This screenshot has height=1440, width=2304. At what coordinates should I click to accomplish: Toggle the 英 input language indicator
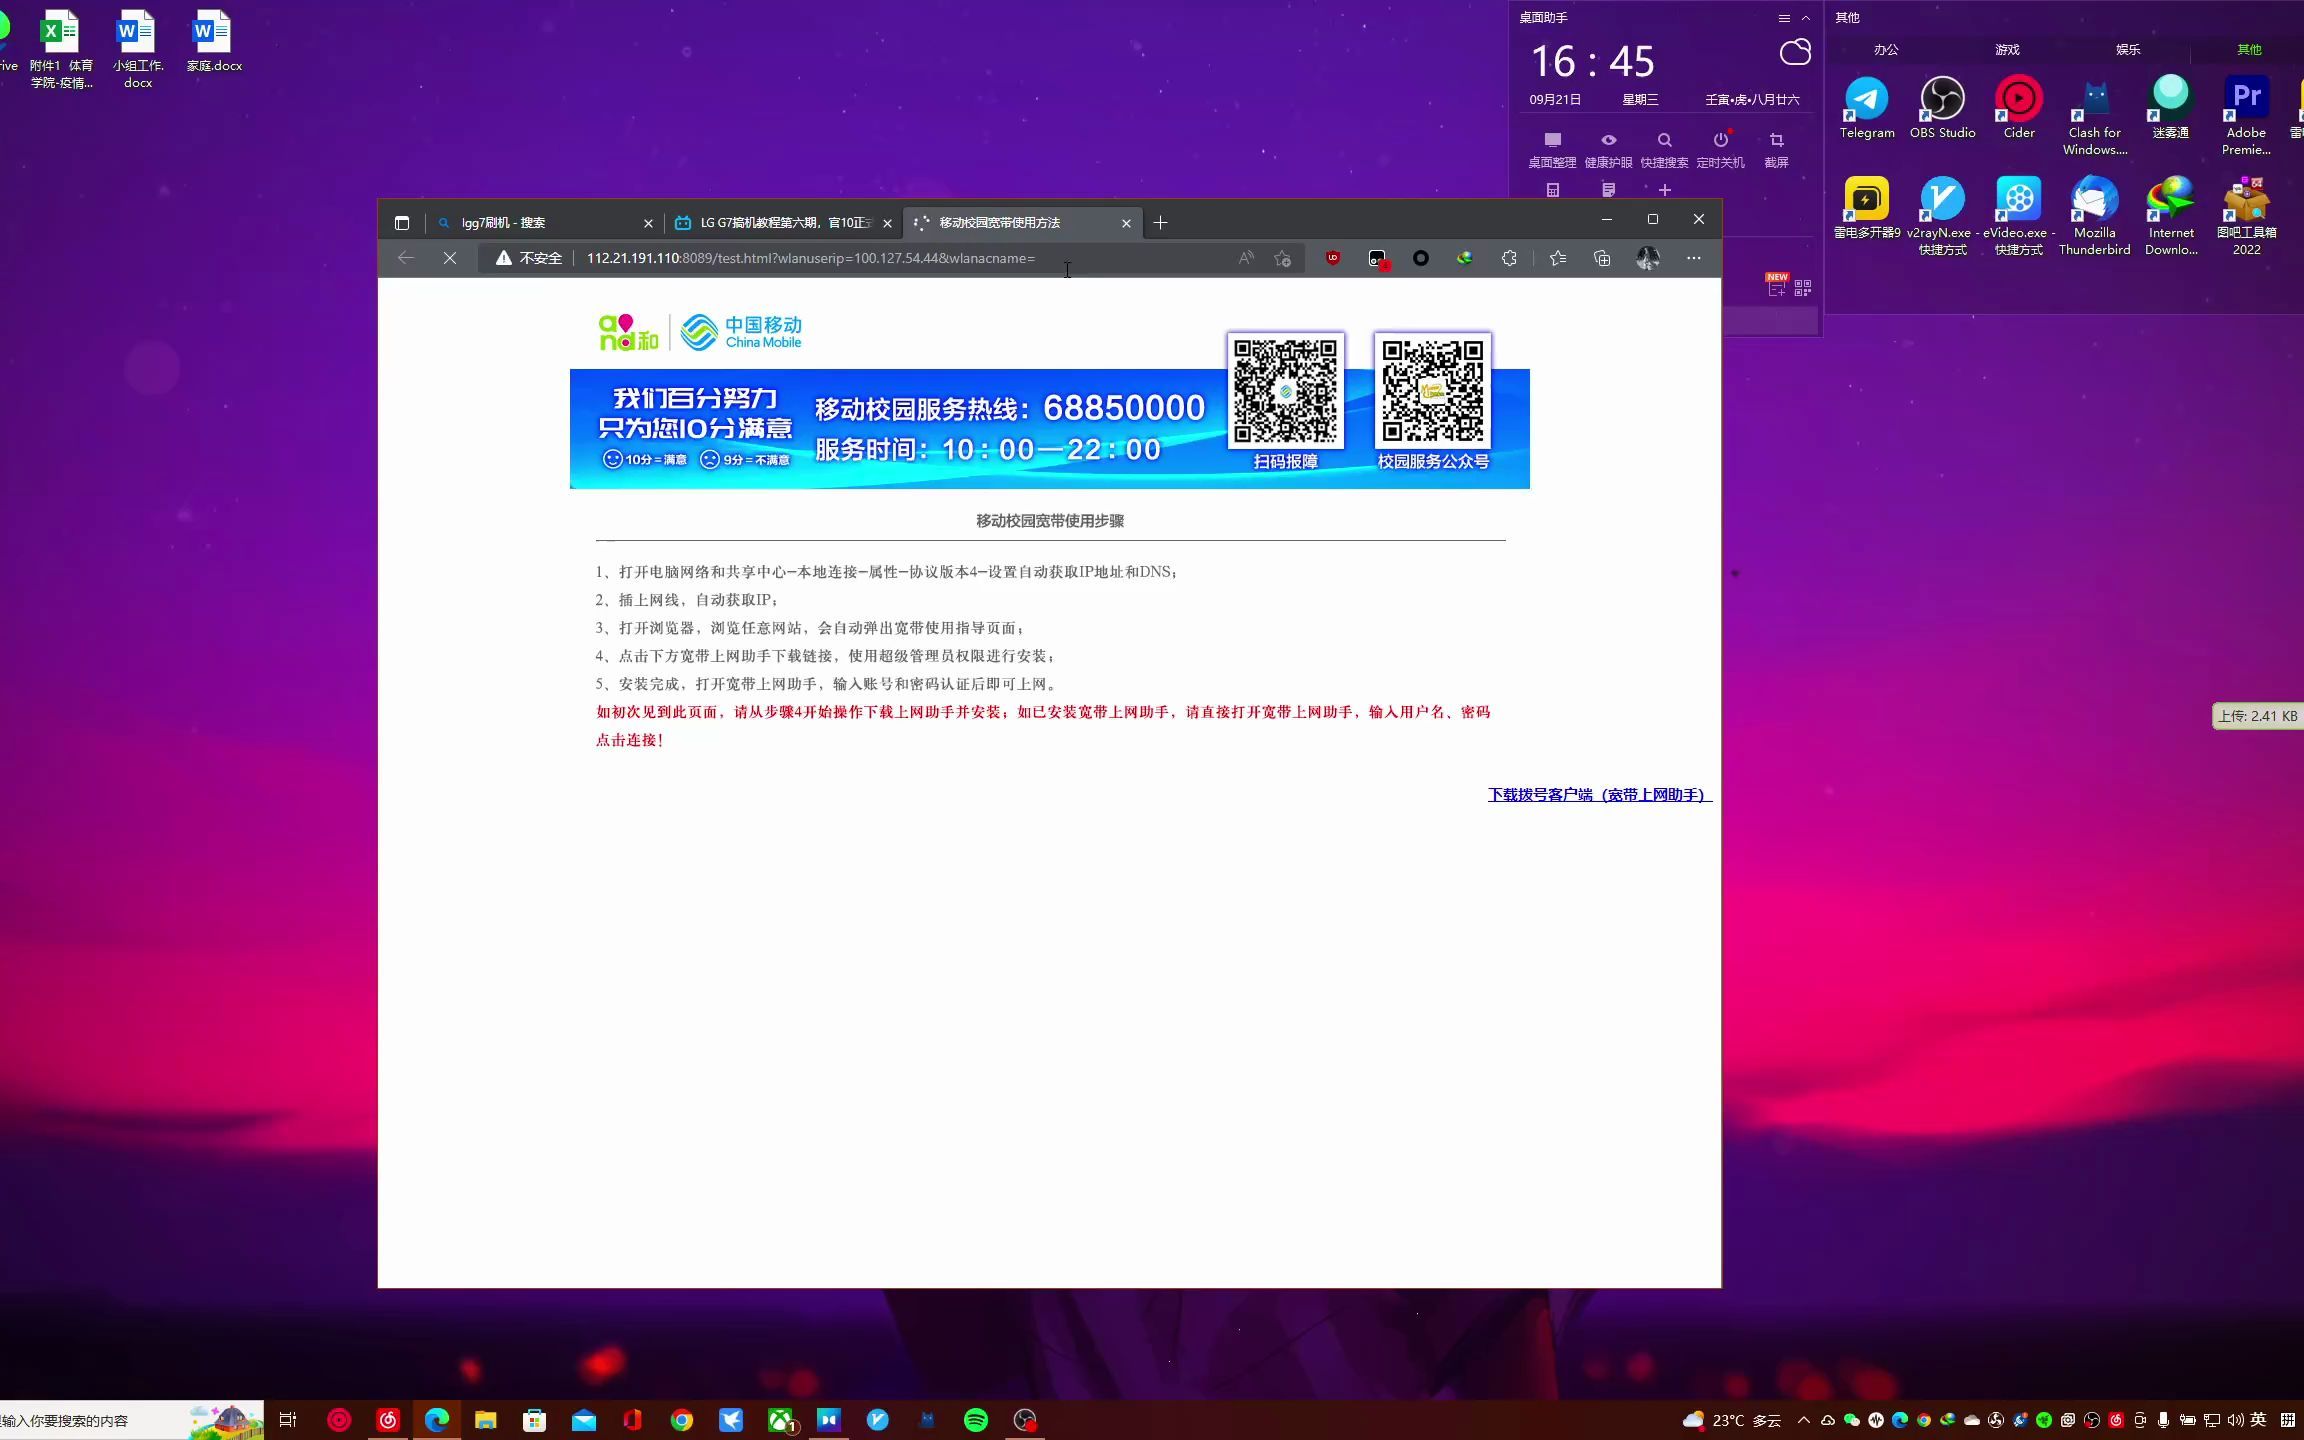(2259, 1420)
